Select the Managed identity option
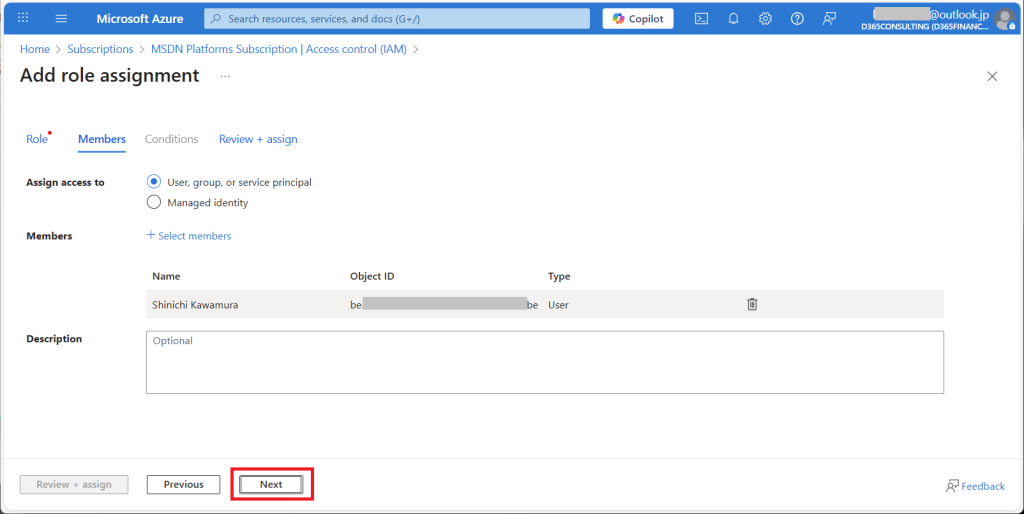Image resolution: width=1024 pixels, height=514 pixels. pyautogui.click(x=154, y=202)
